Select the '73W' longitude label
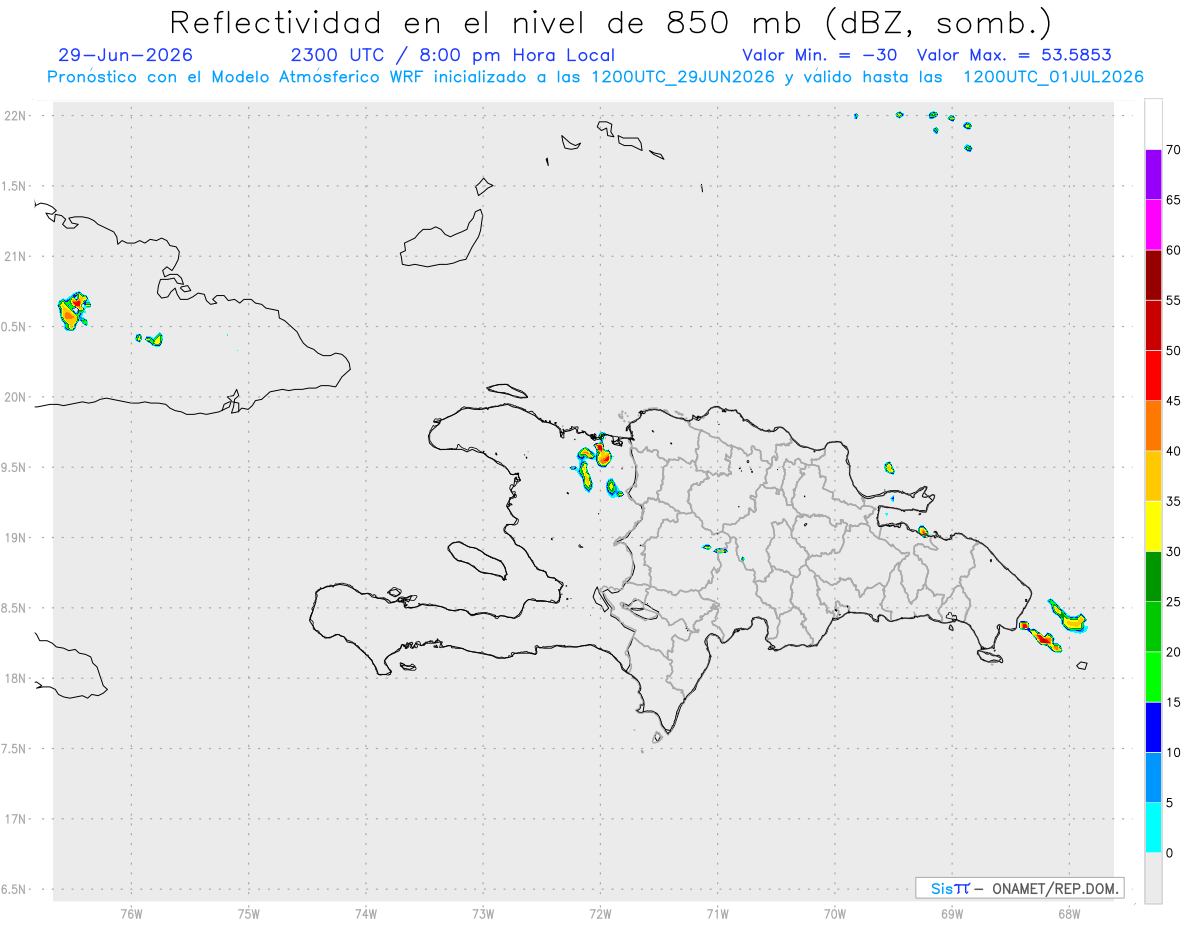The width and height of the screenshot is (1200, 927). point(483,914)
